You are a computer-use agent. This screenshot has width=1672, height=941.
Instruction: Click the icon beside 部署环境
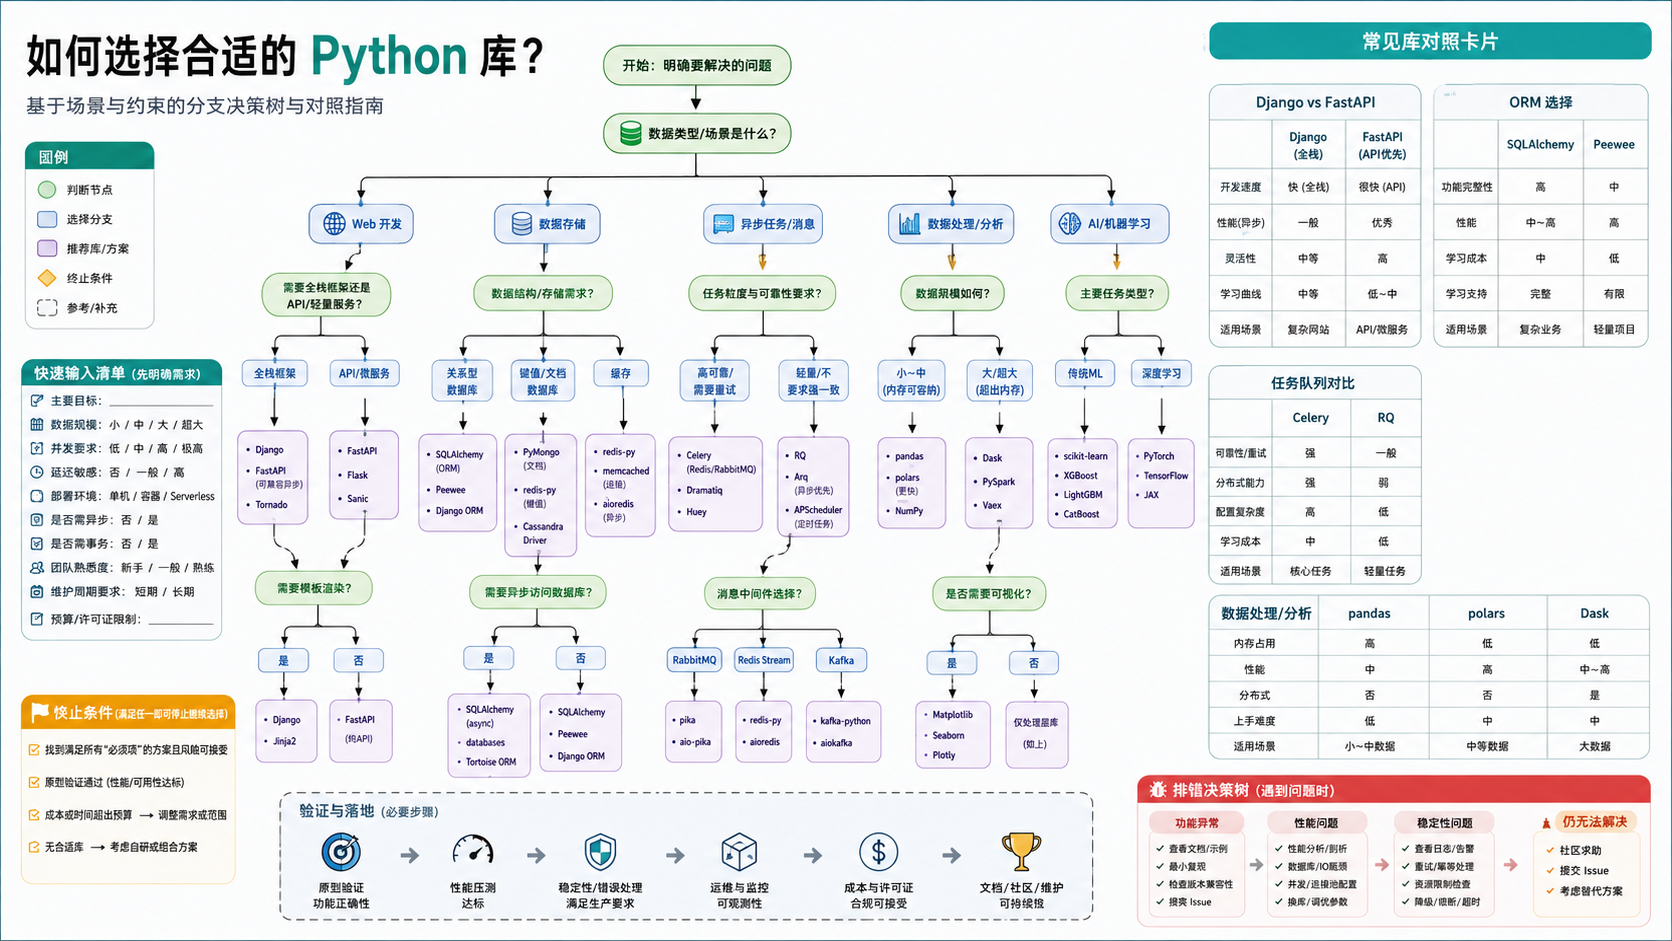click(37, 496)
